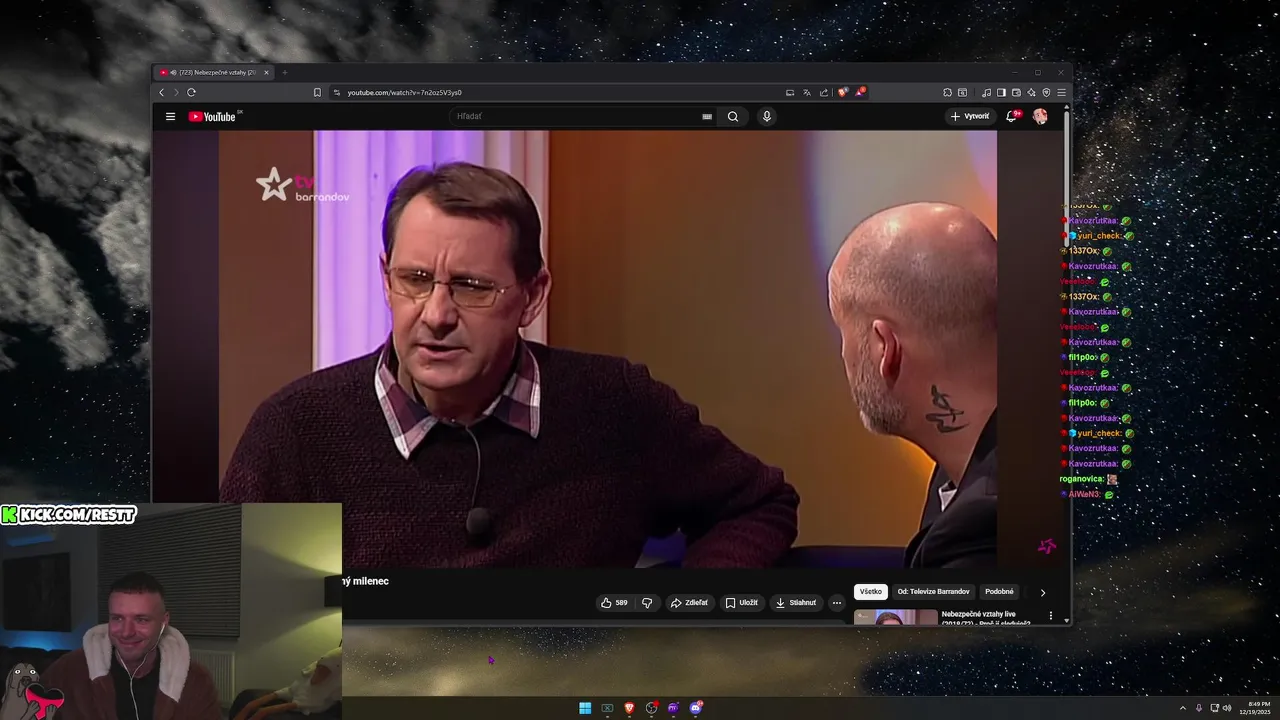Open Brave Leo AI sparkle icon
Viewport: 1280px width, 720px height.
[x=1031, y=92]
